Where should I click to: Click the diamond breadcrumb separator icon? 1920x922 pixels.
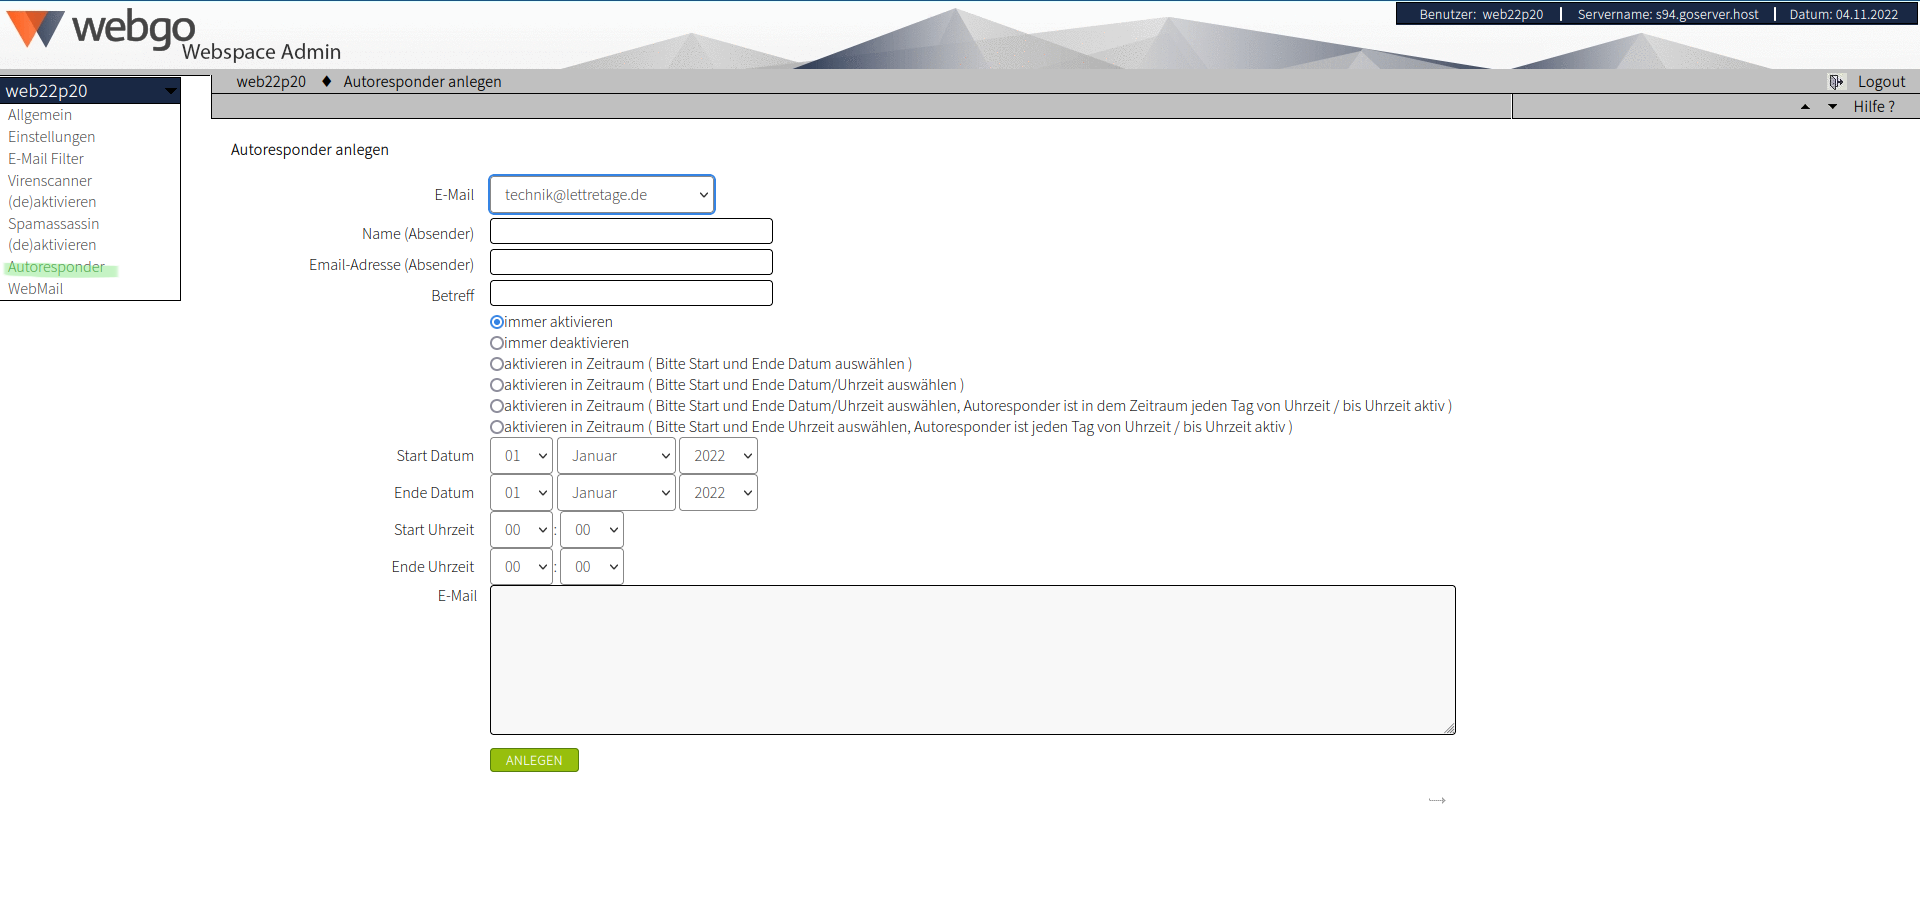(x=326, y=82)
